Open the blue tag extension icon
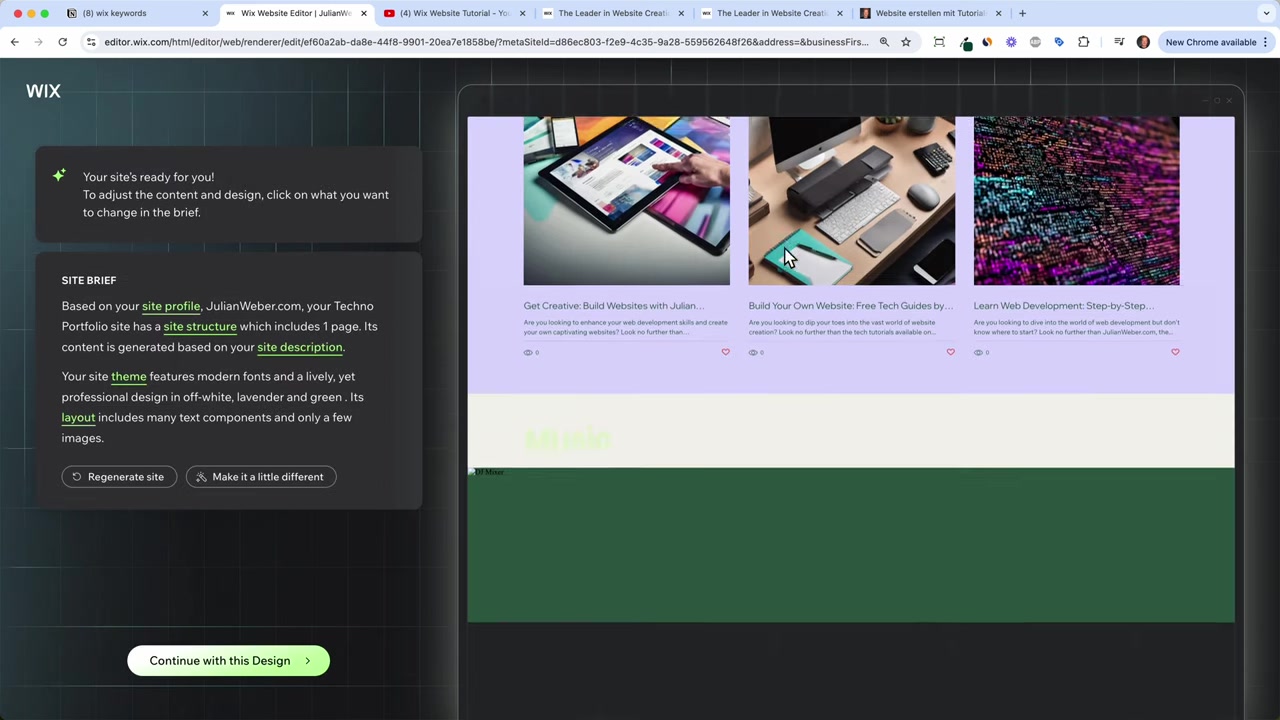The height and width of the screenshot is (720, 1280). 1059,42
